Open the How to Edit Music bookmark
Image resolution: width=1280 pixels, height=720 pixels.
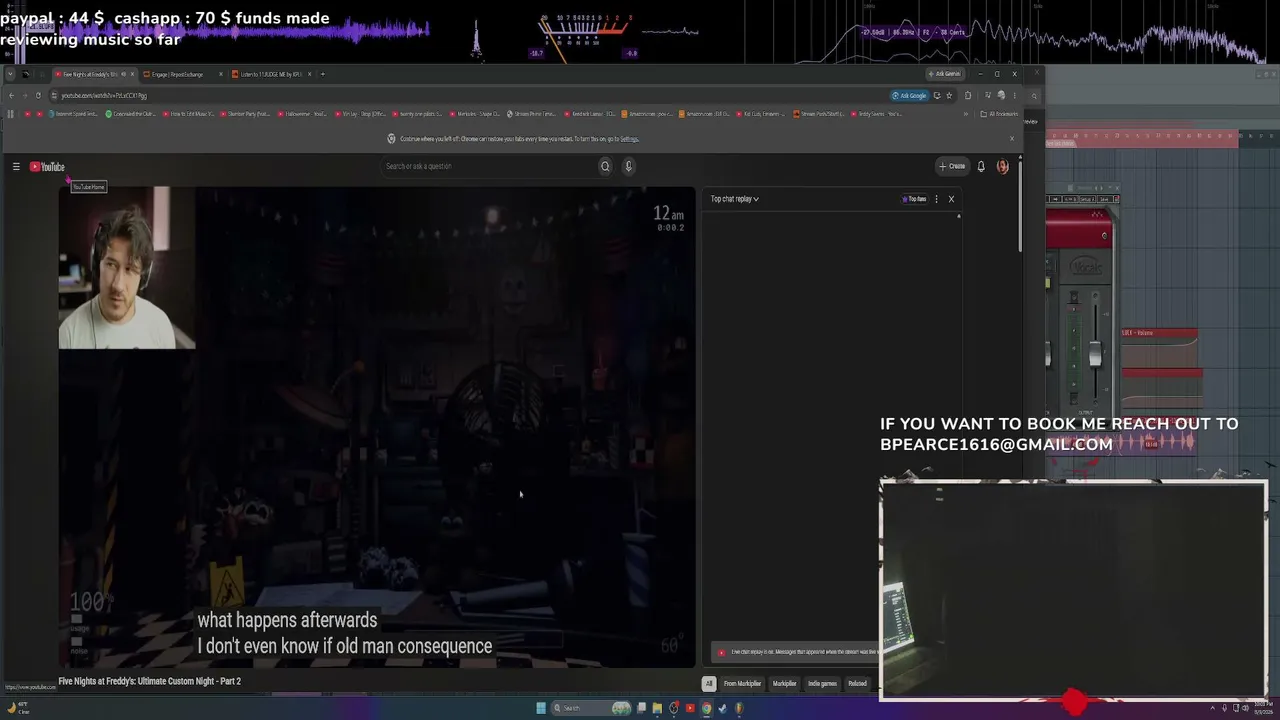(x=189, y=114)
